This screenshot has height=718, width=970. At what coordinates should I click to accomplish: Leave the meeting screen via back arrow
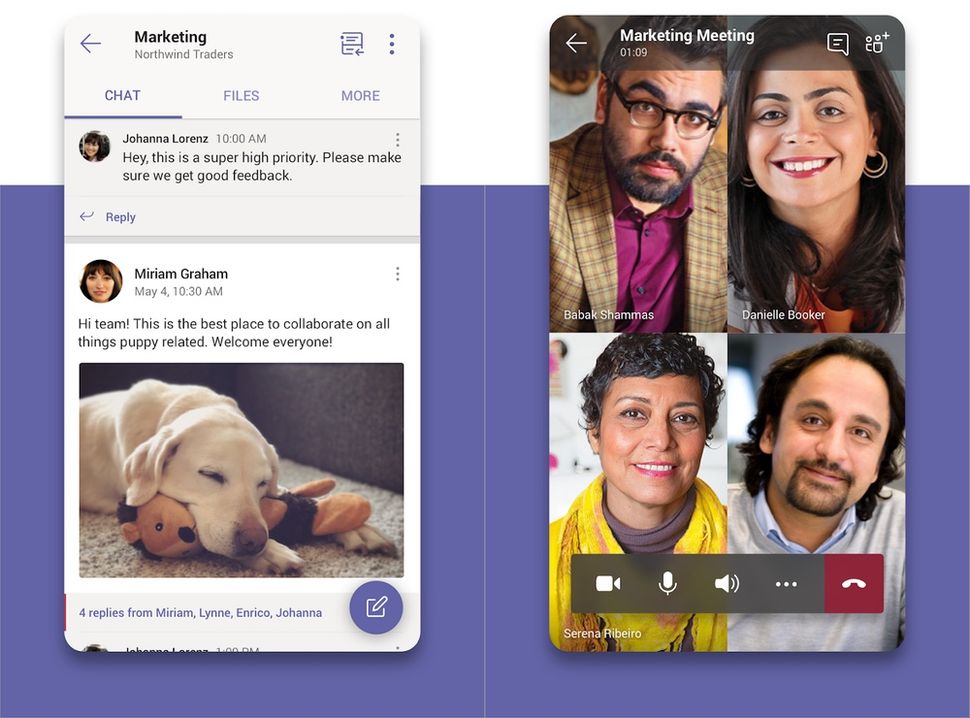coord(576,43)
